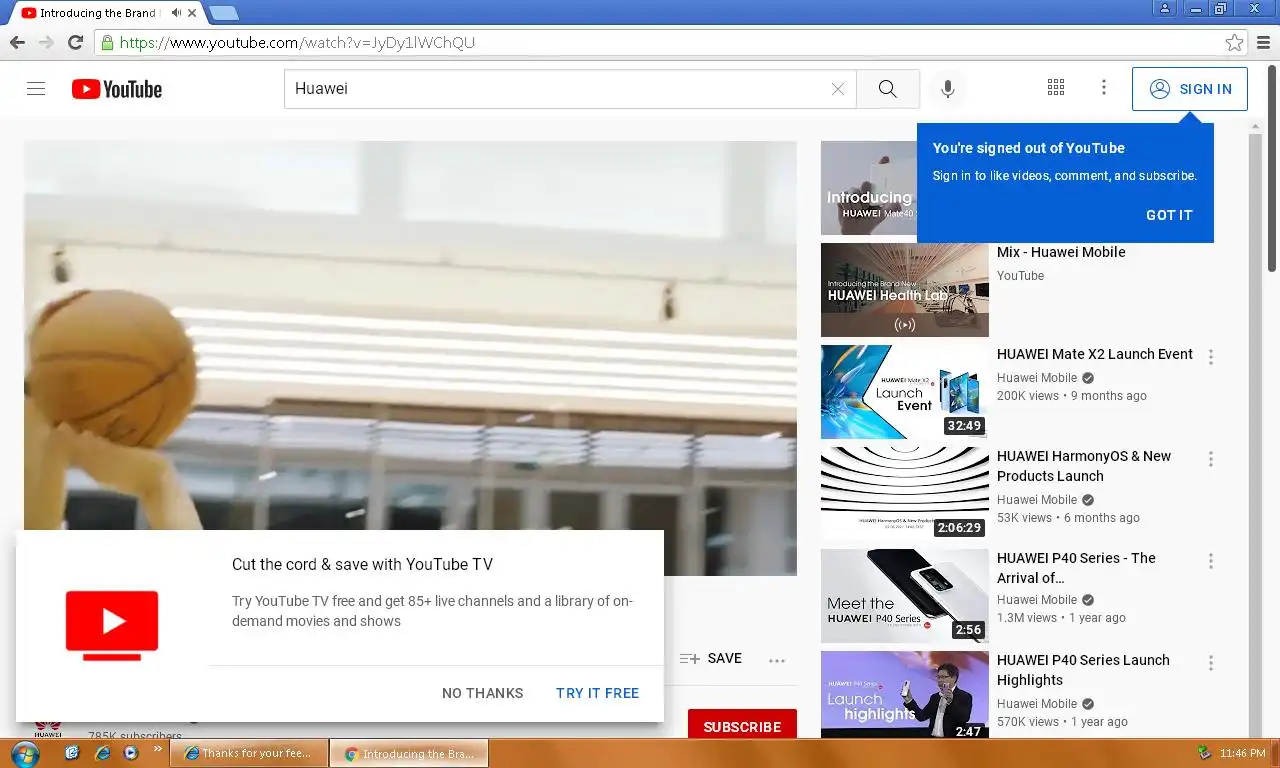
Task: Click the YouTube TV logo in promo
Action: click(x=112, y=625)
